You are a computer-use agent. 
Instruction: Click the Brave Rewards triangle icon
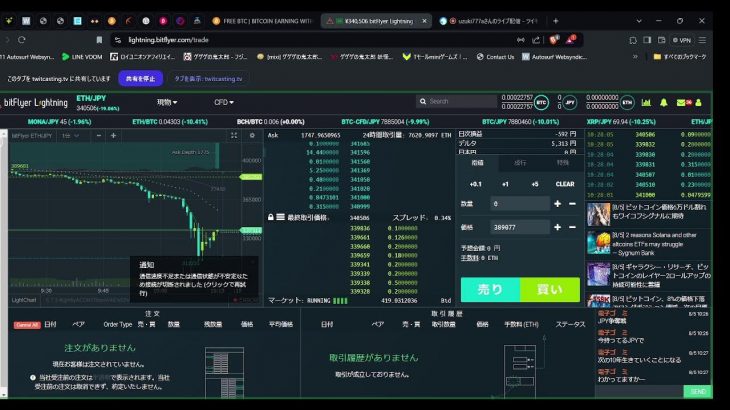click(571, 40)
